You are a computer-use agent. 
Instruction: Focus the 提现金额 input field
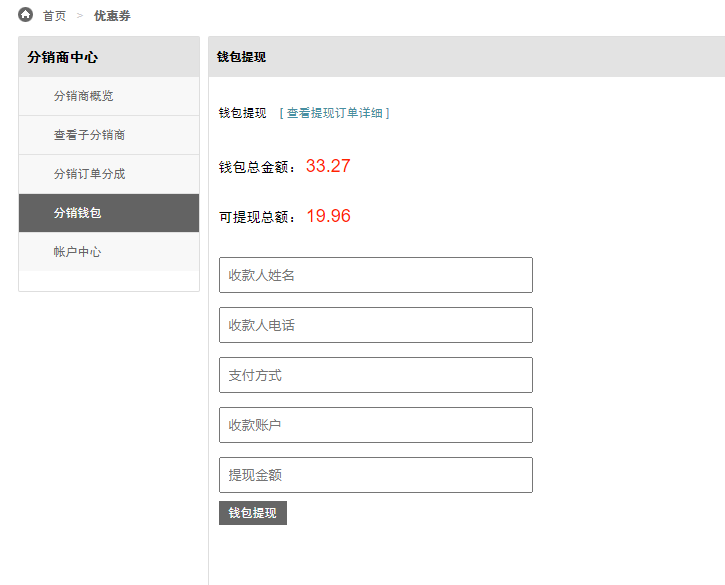376,475
